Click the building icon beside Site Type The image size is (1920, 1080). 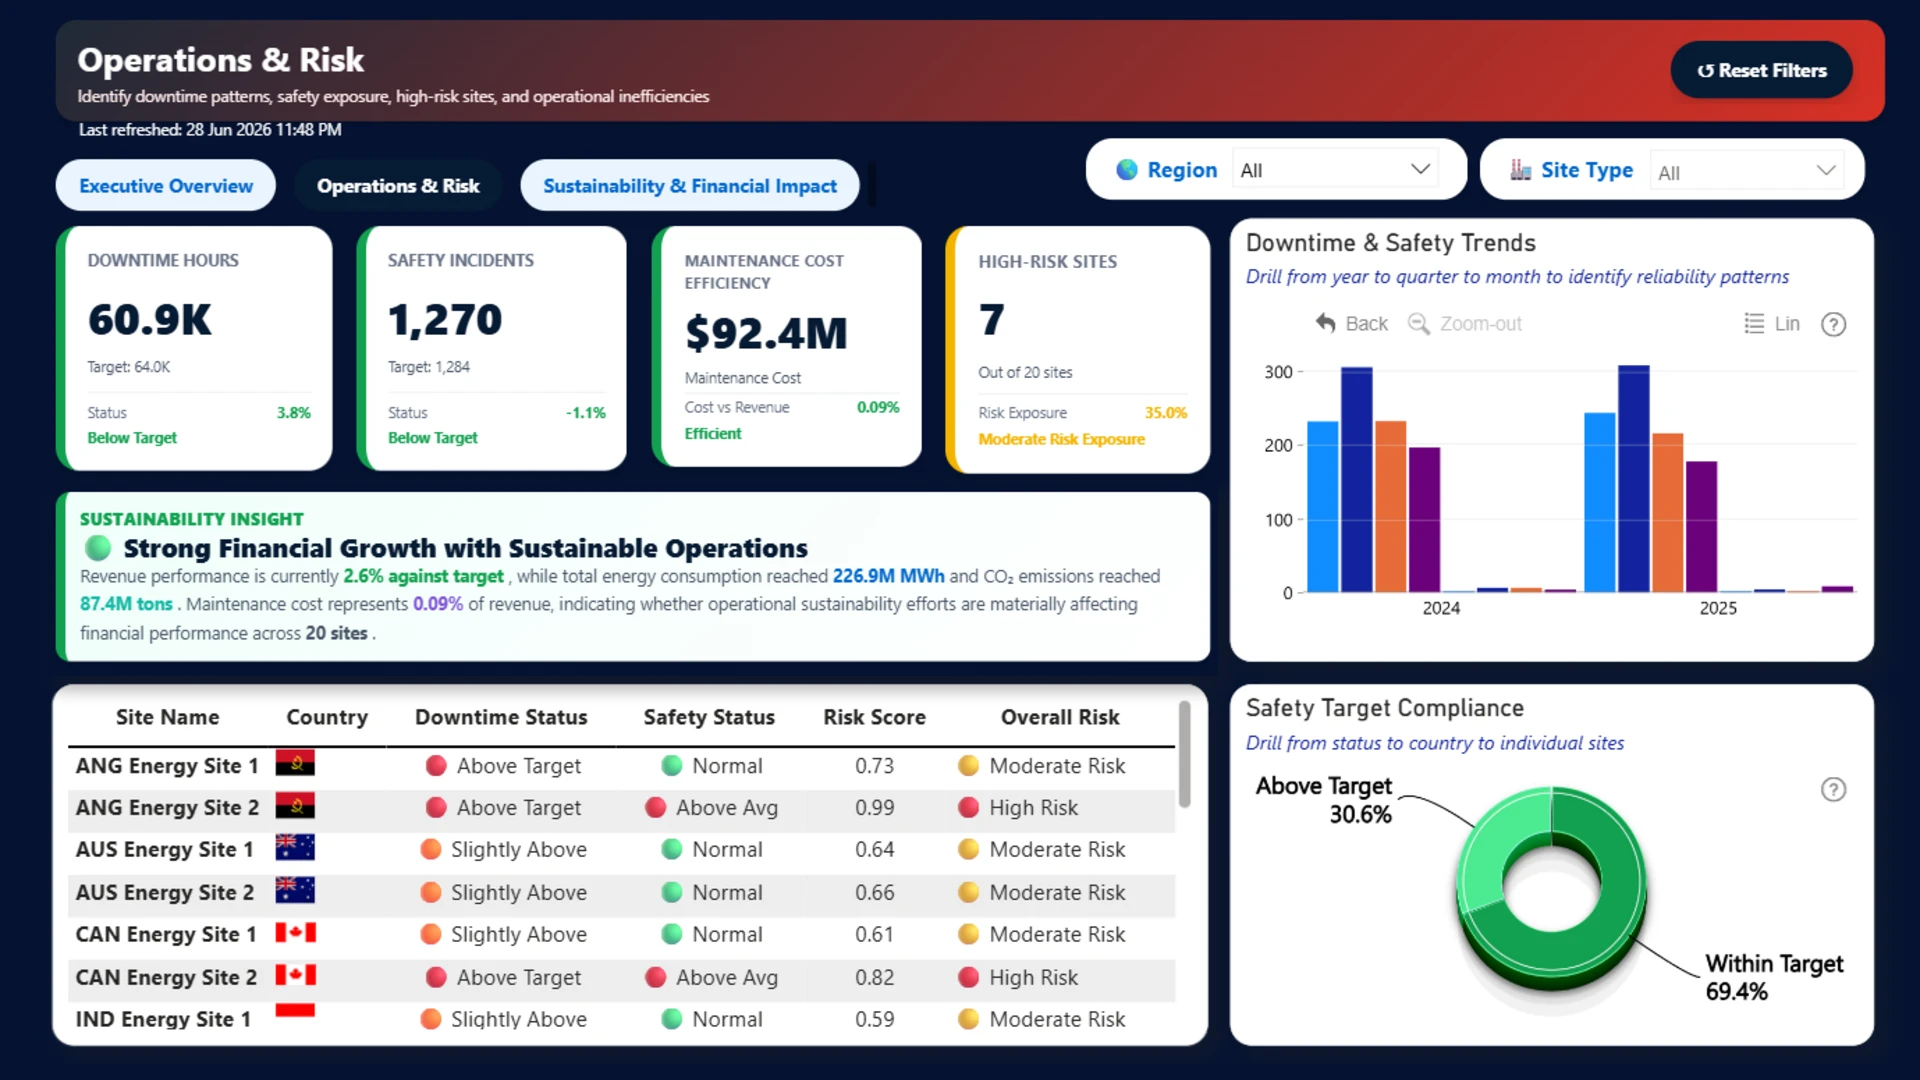[1521, 170]
